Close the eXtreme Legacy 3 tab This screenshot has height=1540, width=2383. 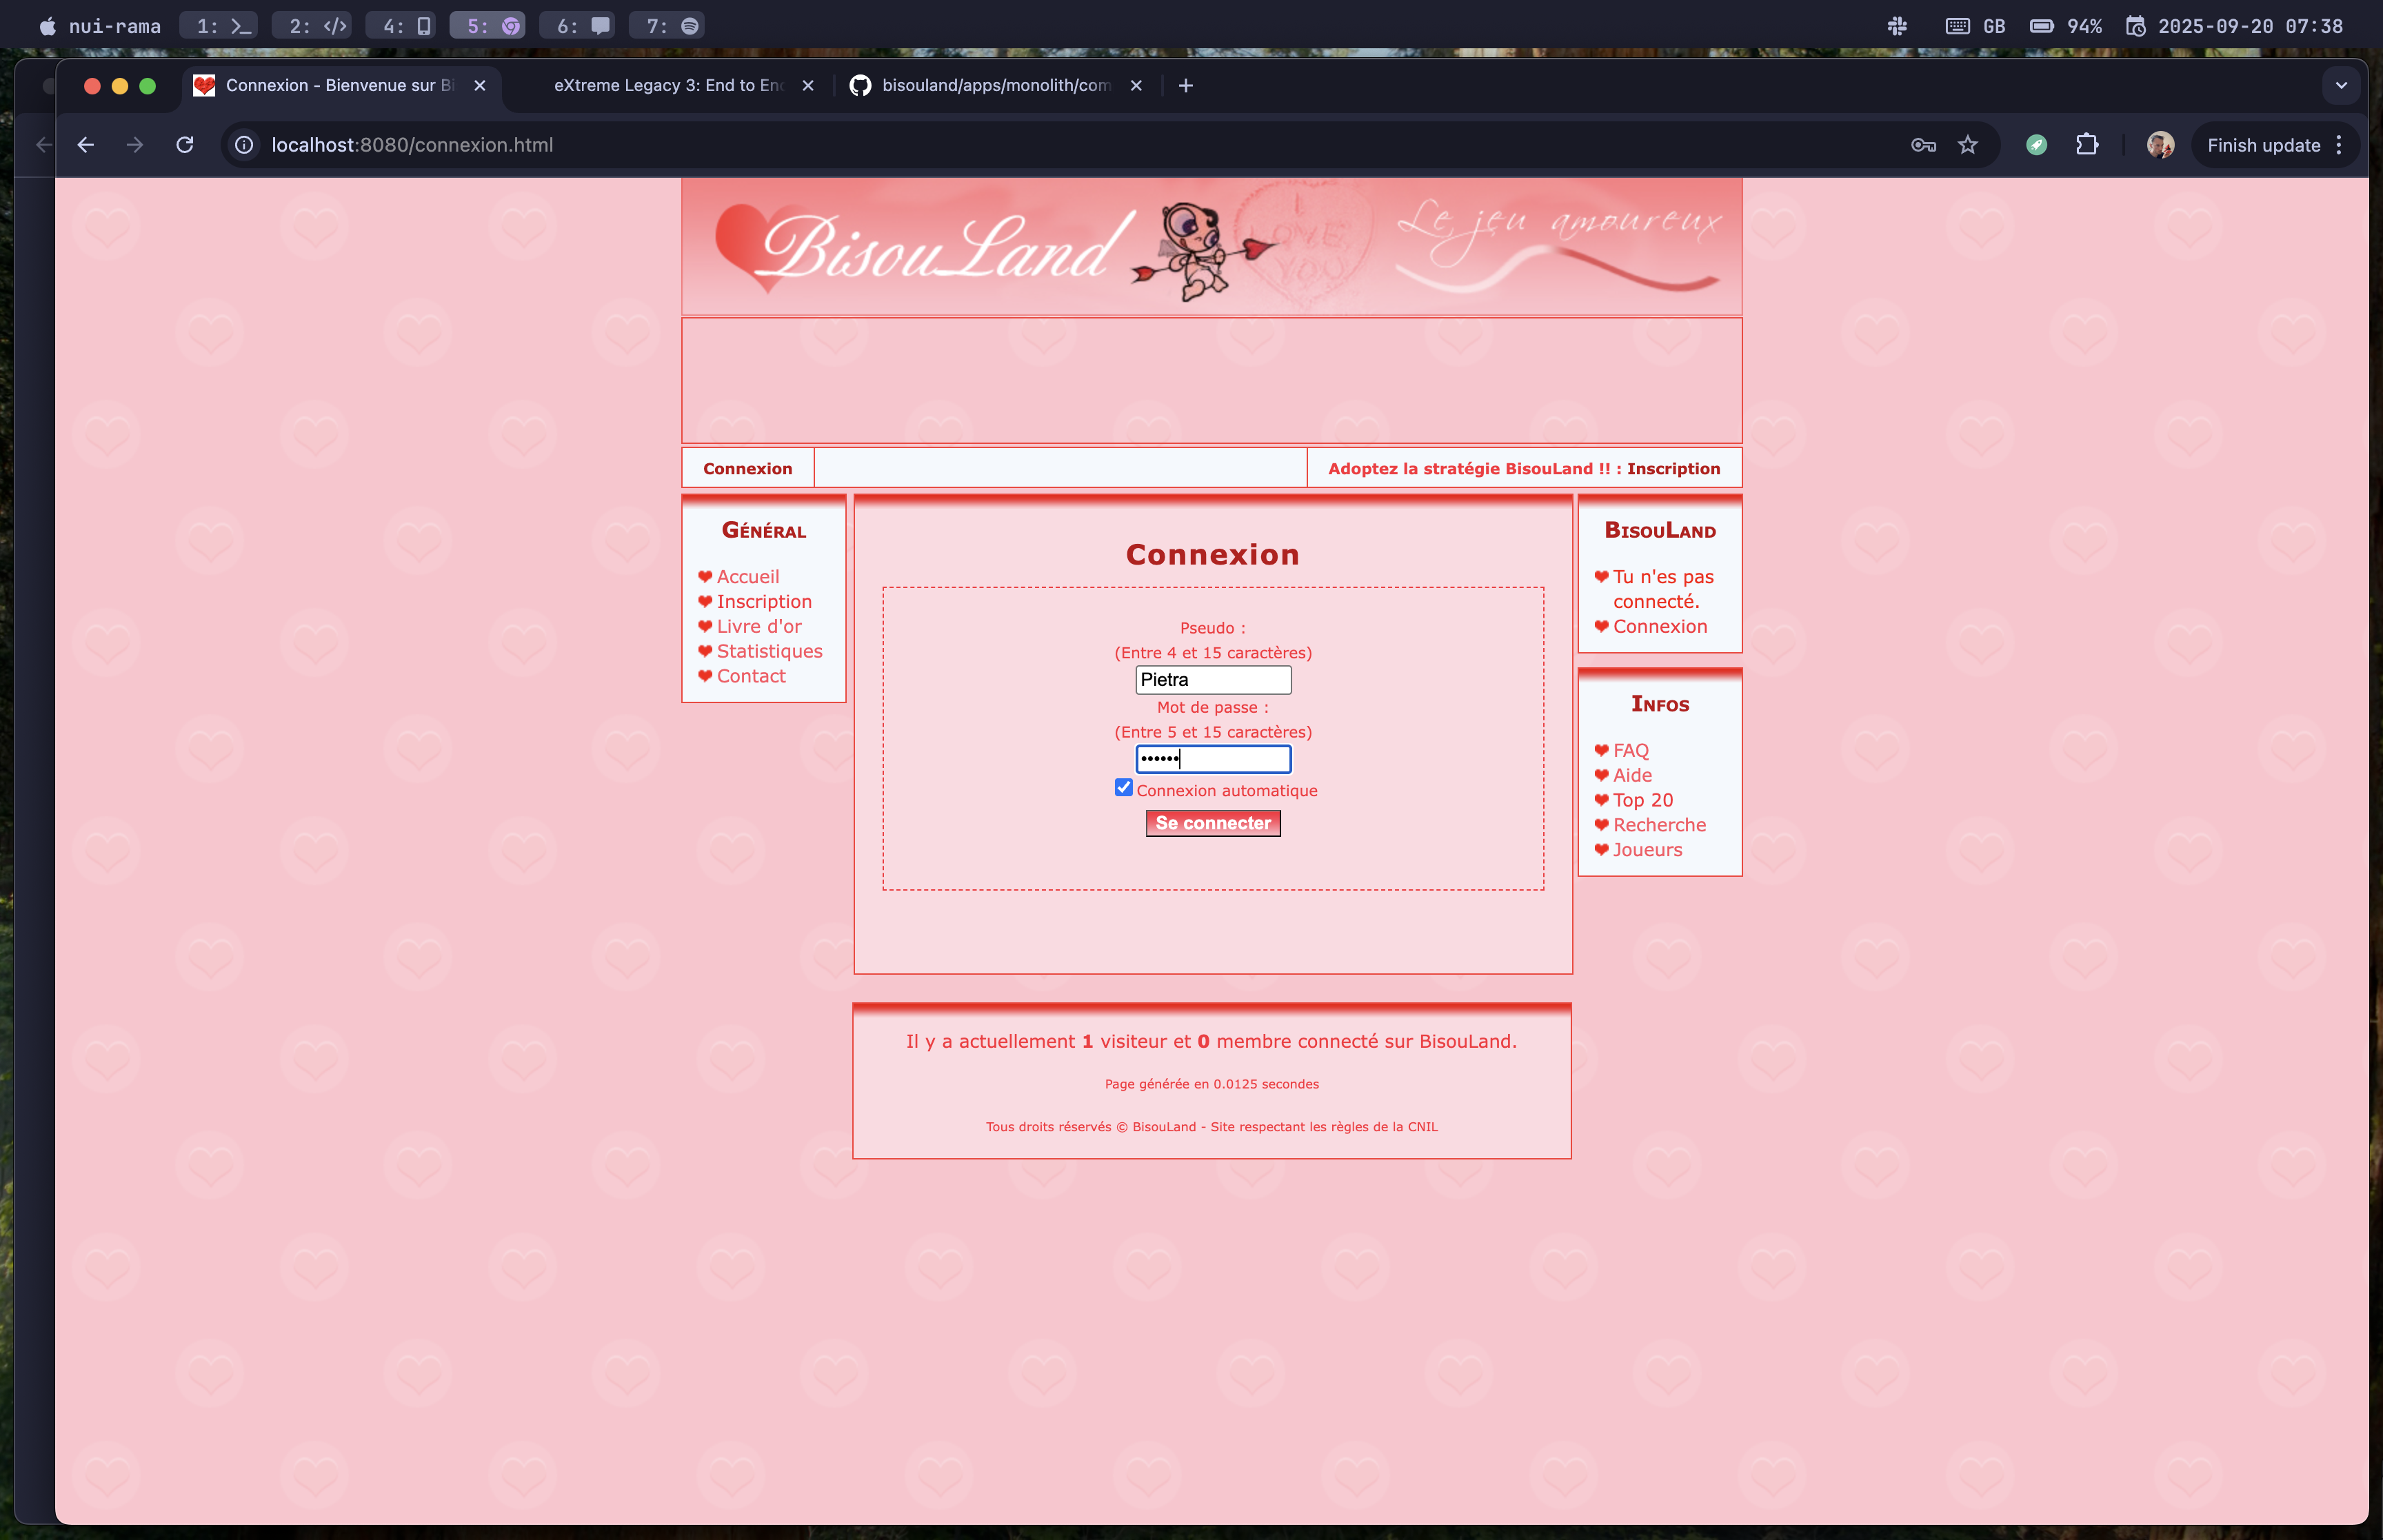pyautogui.click(x=808, y=86)
